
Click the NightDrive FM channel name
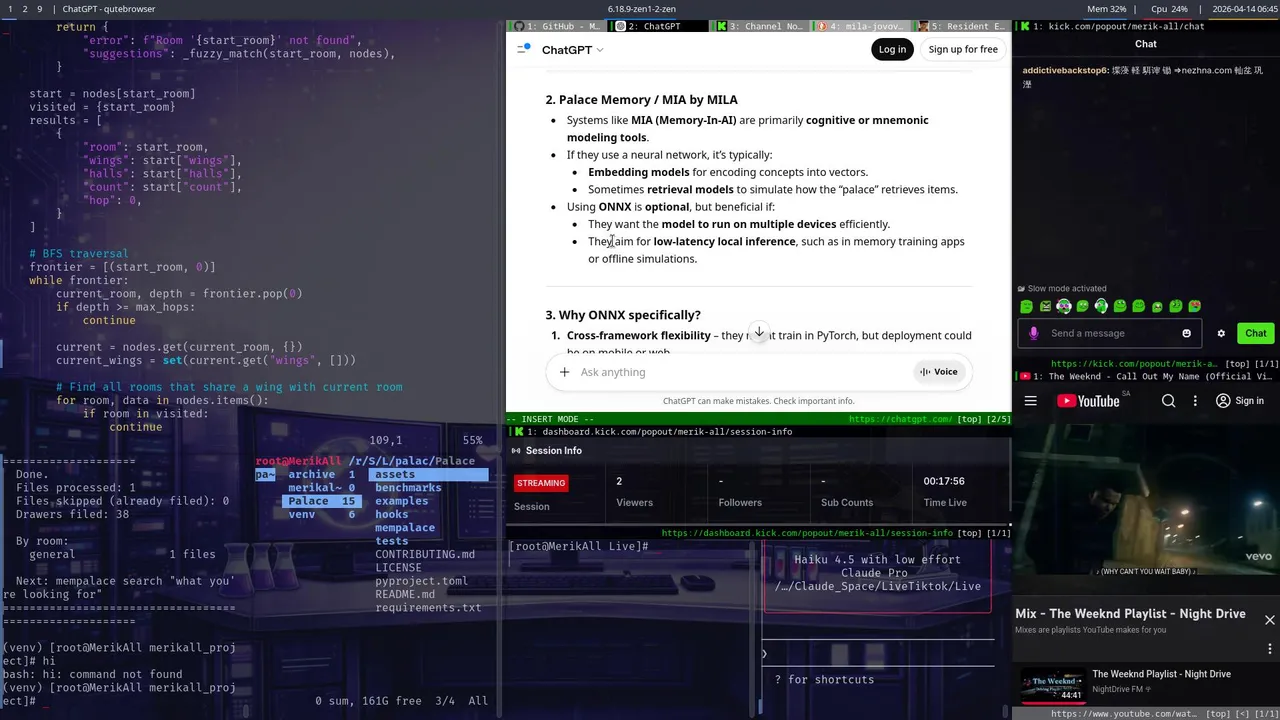coord(1121,689)
